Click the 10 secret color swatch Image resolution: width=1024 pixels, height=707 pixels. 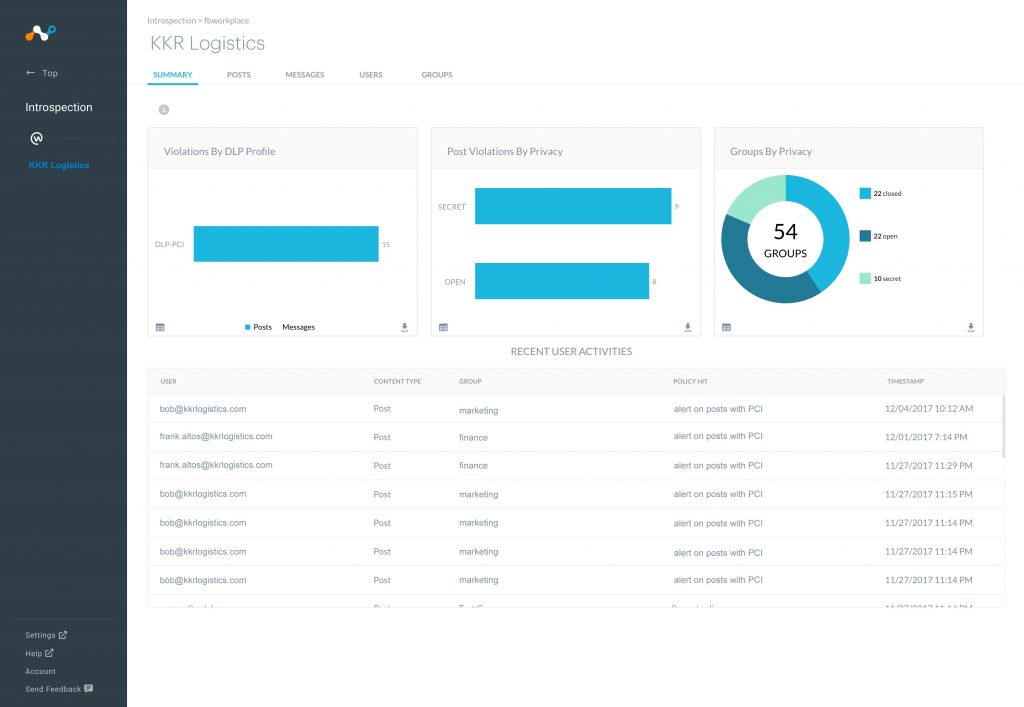865,278
